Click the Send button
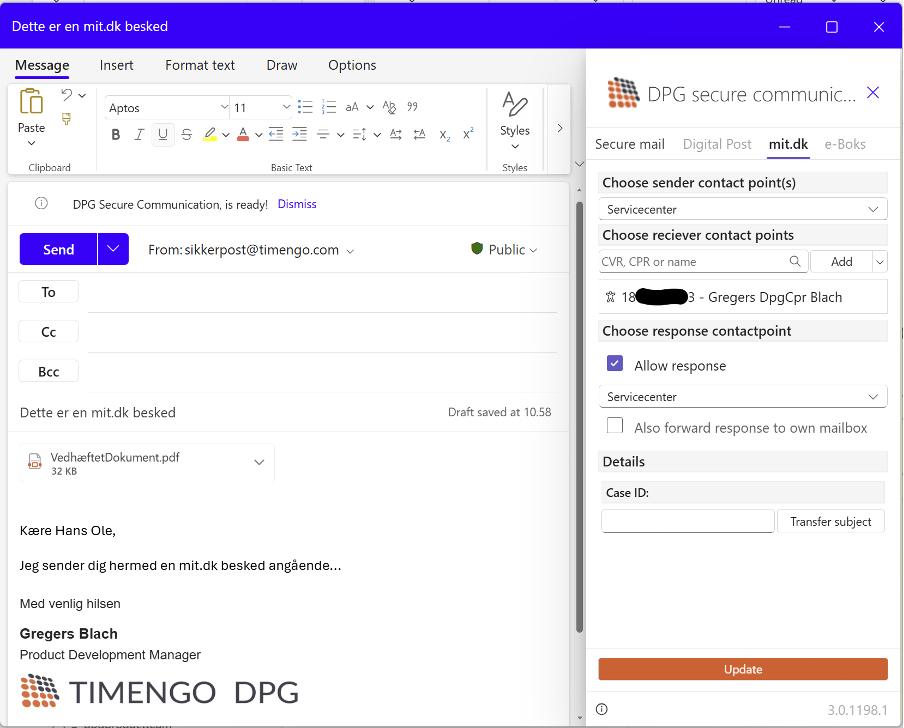Image resolution: width=904 pixels, height=728 pixels. click(58, 249)
